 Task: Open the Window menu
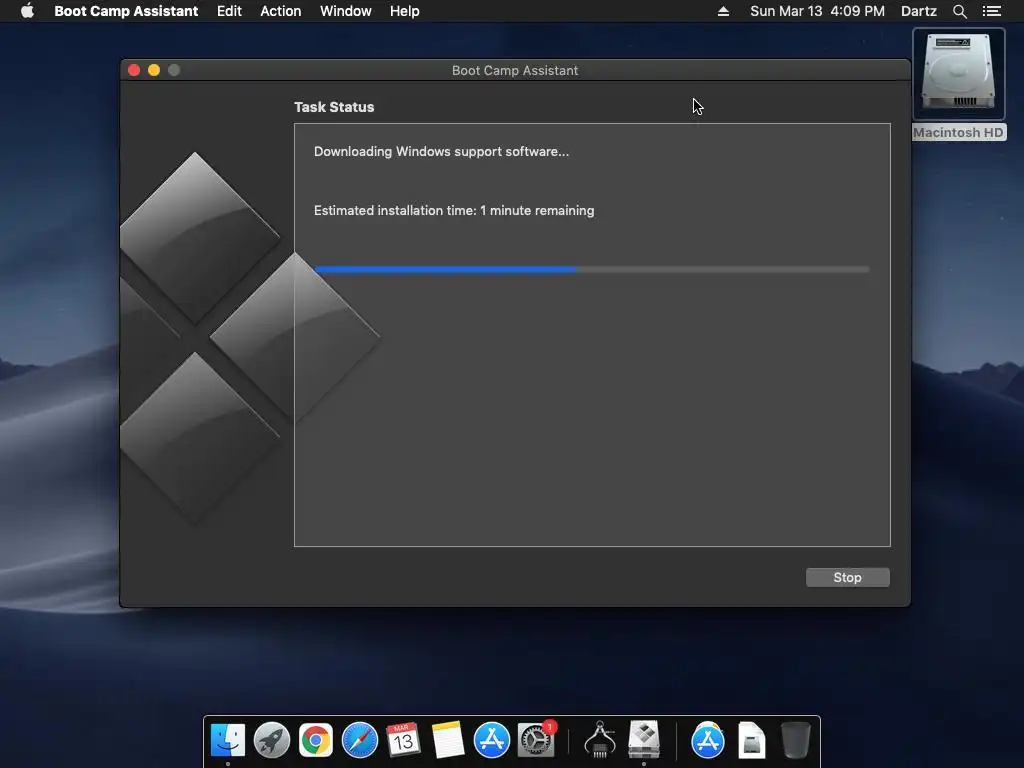tap(345, 11)
